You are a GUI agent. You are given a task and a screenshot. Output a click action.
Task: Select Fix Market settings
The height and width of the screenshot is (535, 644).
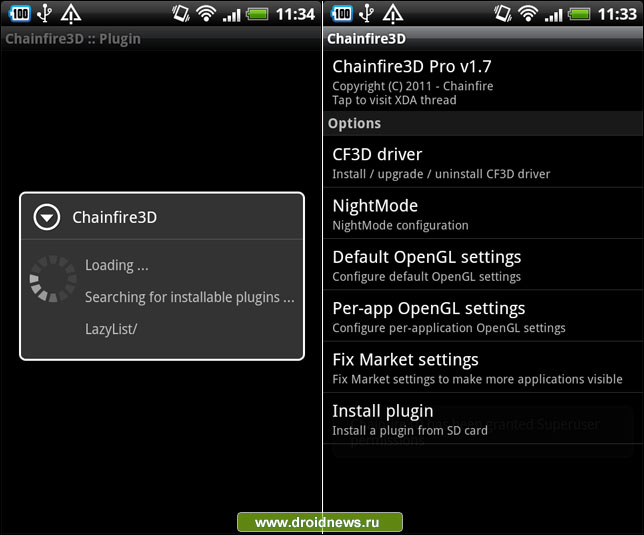(483, 367)
